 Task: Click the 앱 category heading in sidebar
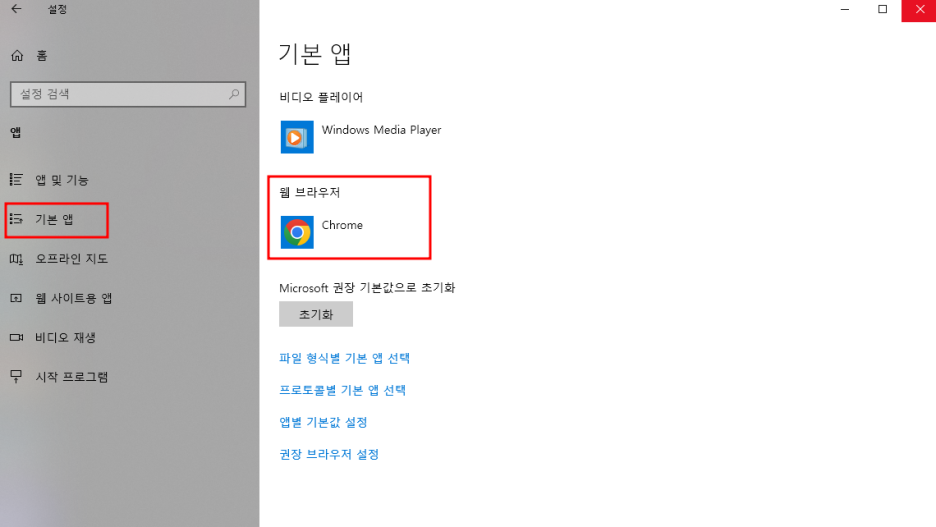pos(16,132)
